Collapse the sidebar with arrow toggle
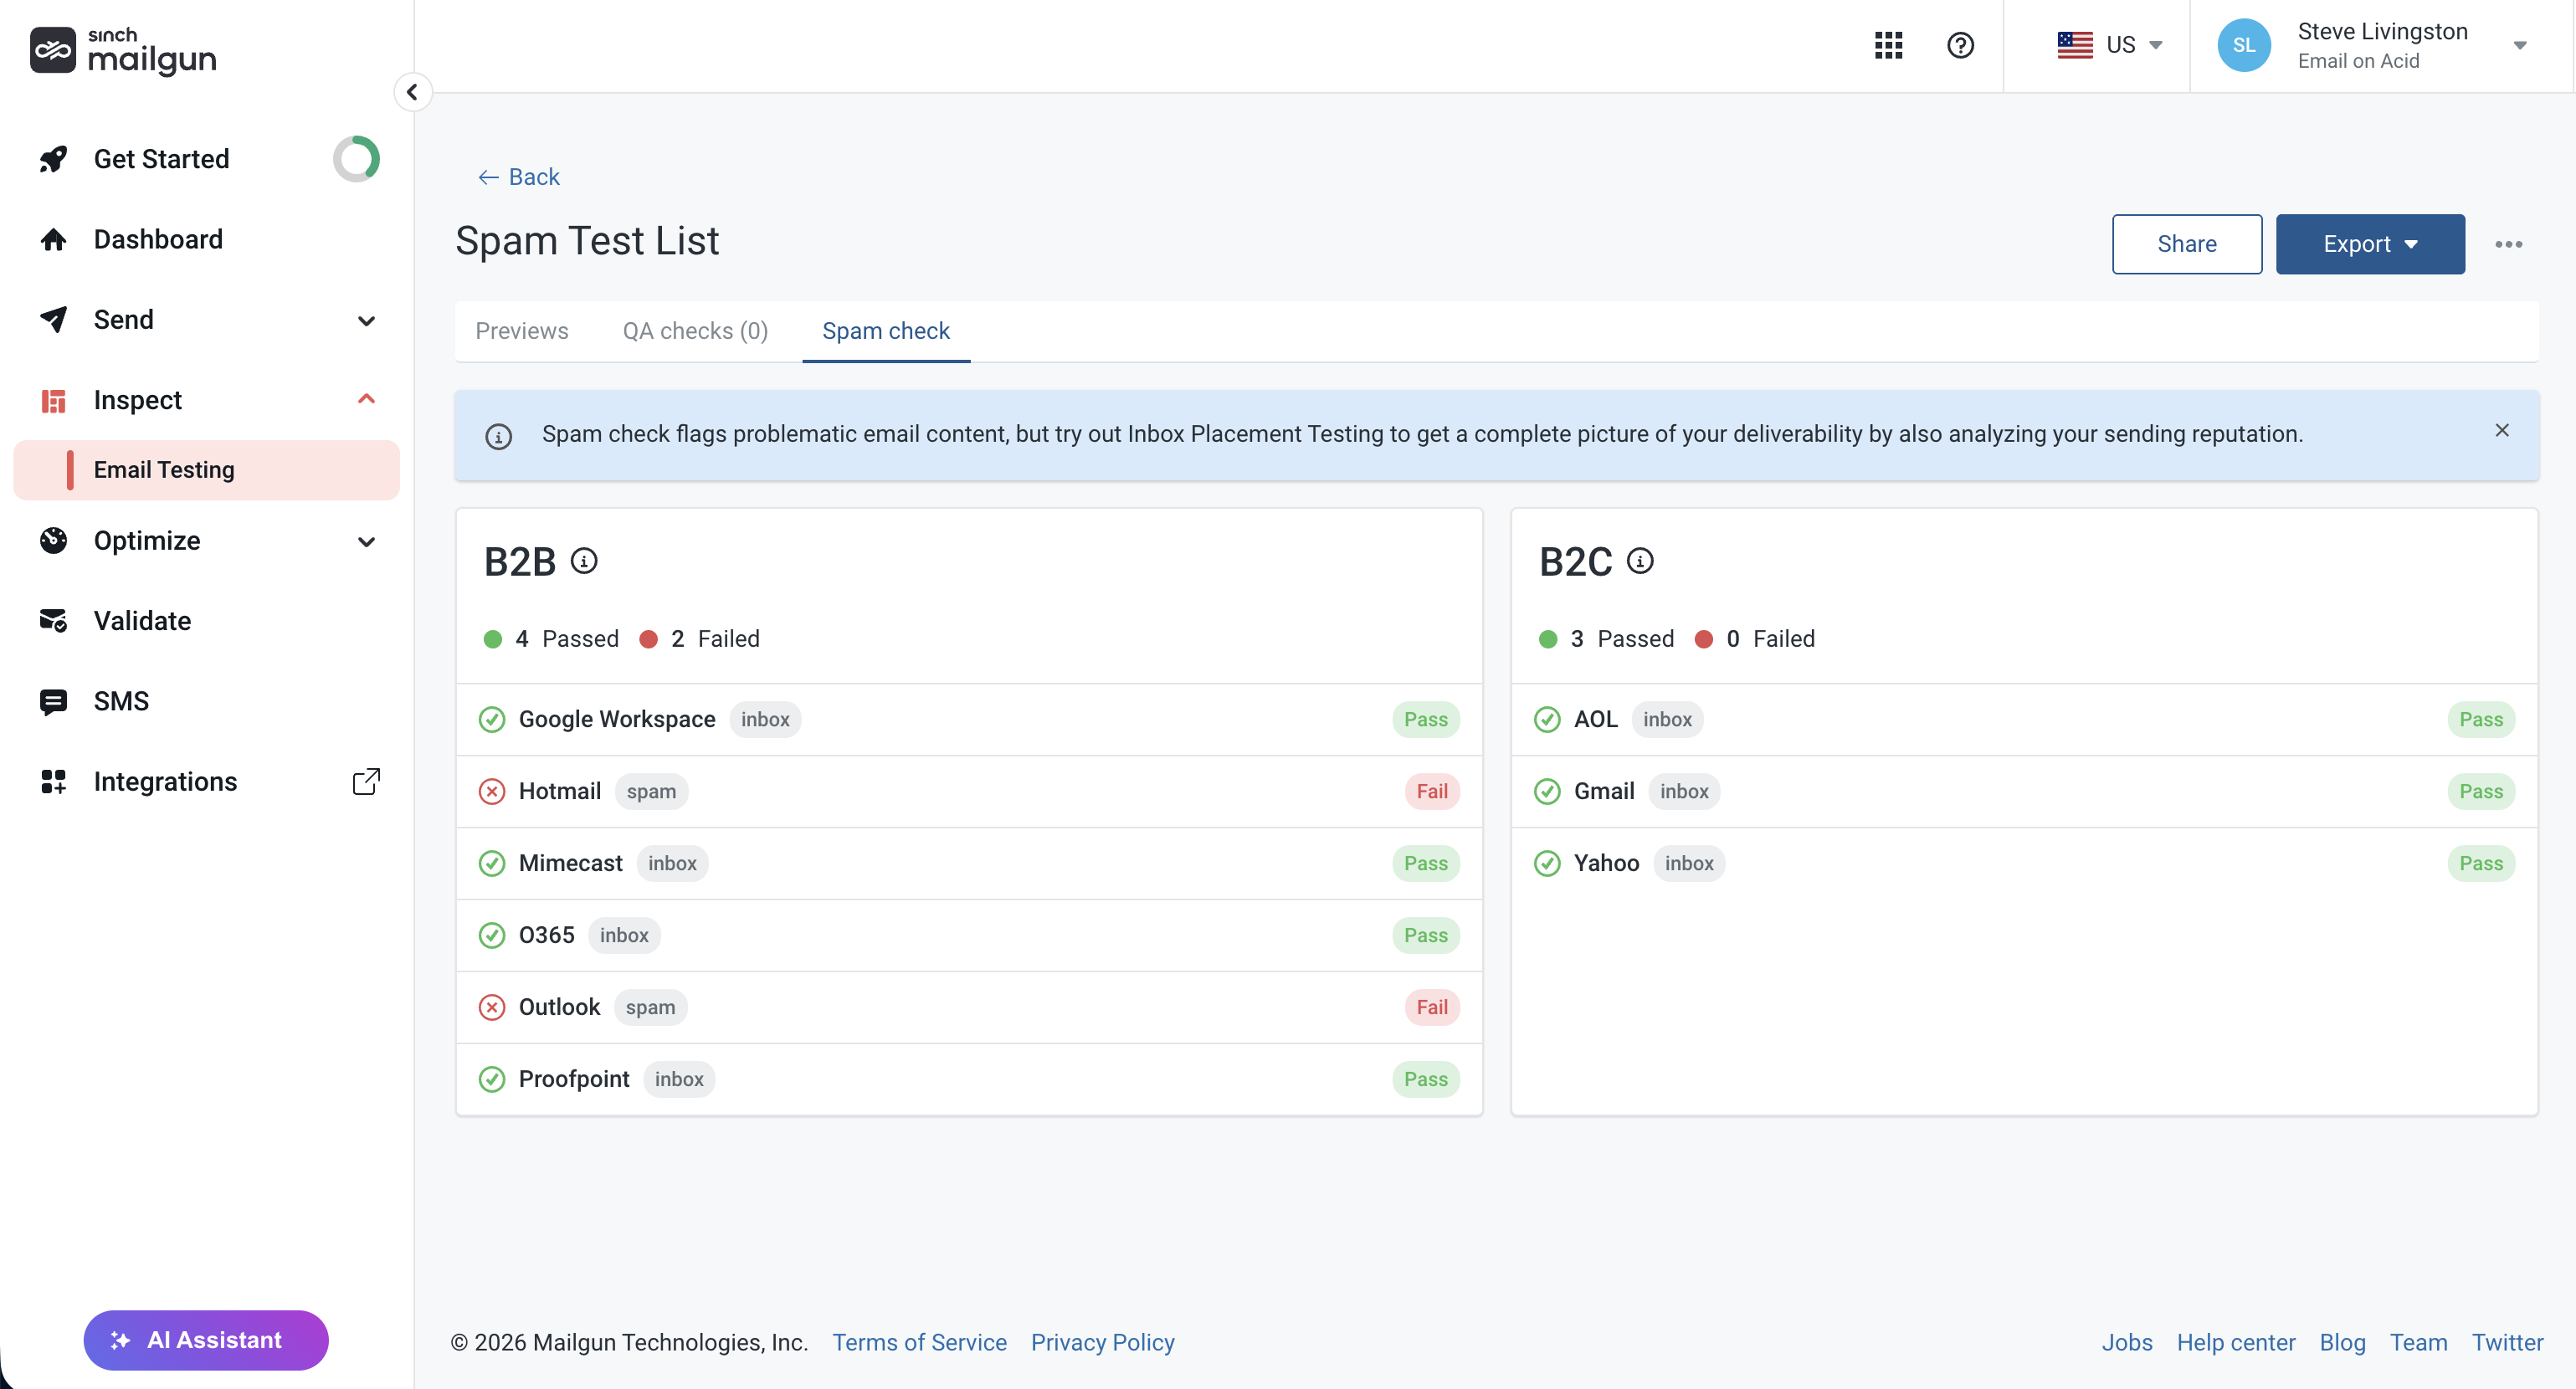The image size is (2576, 1389). click(412, 92)
